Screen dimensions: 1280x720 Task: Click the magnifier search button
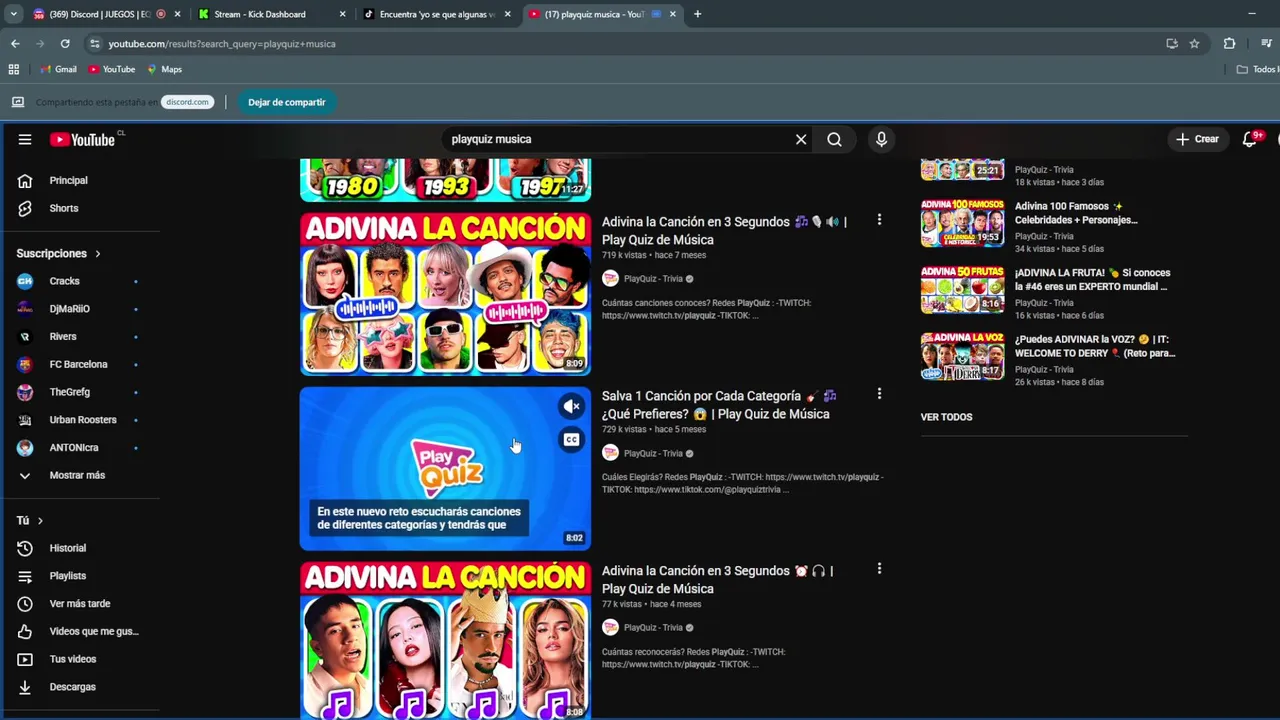coord(834,139)
